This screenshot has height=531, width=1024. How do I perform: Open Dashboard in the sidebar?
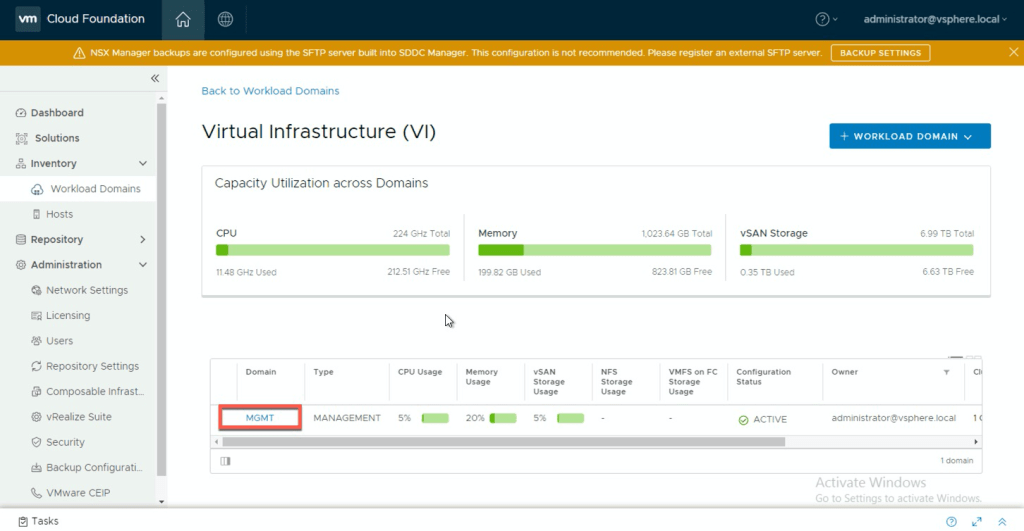57,113
